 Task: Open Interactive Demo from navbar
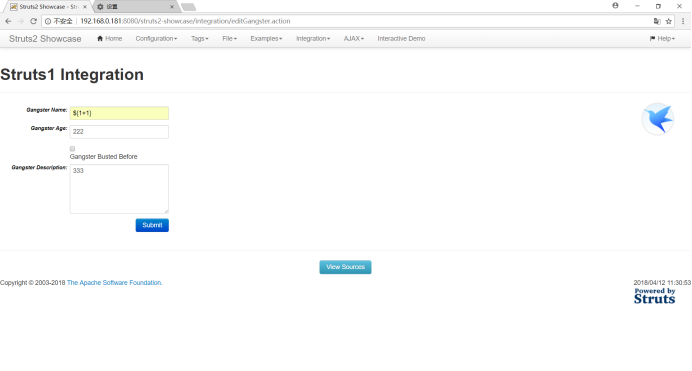coord(401,39)
